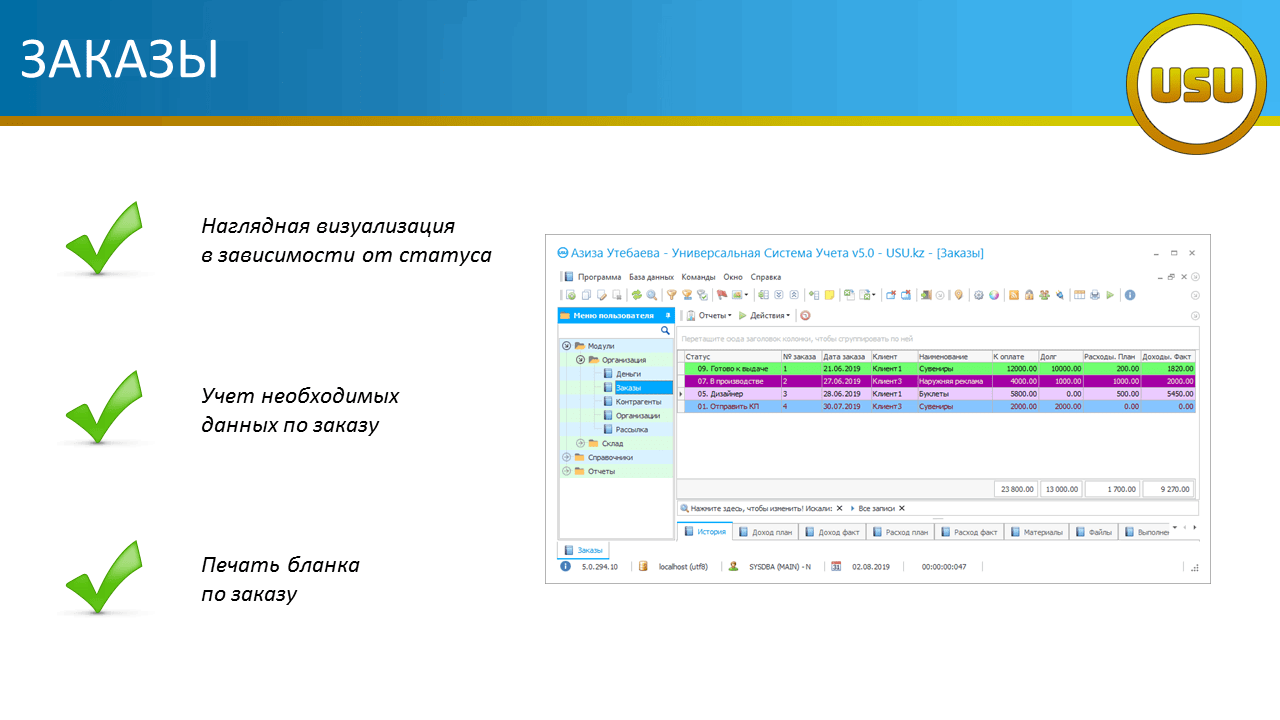Open the Окно menu

coord(733,277)
